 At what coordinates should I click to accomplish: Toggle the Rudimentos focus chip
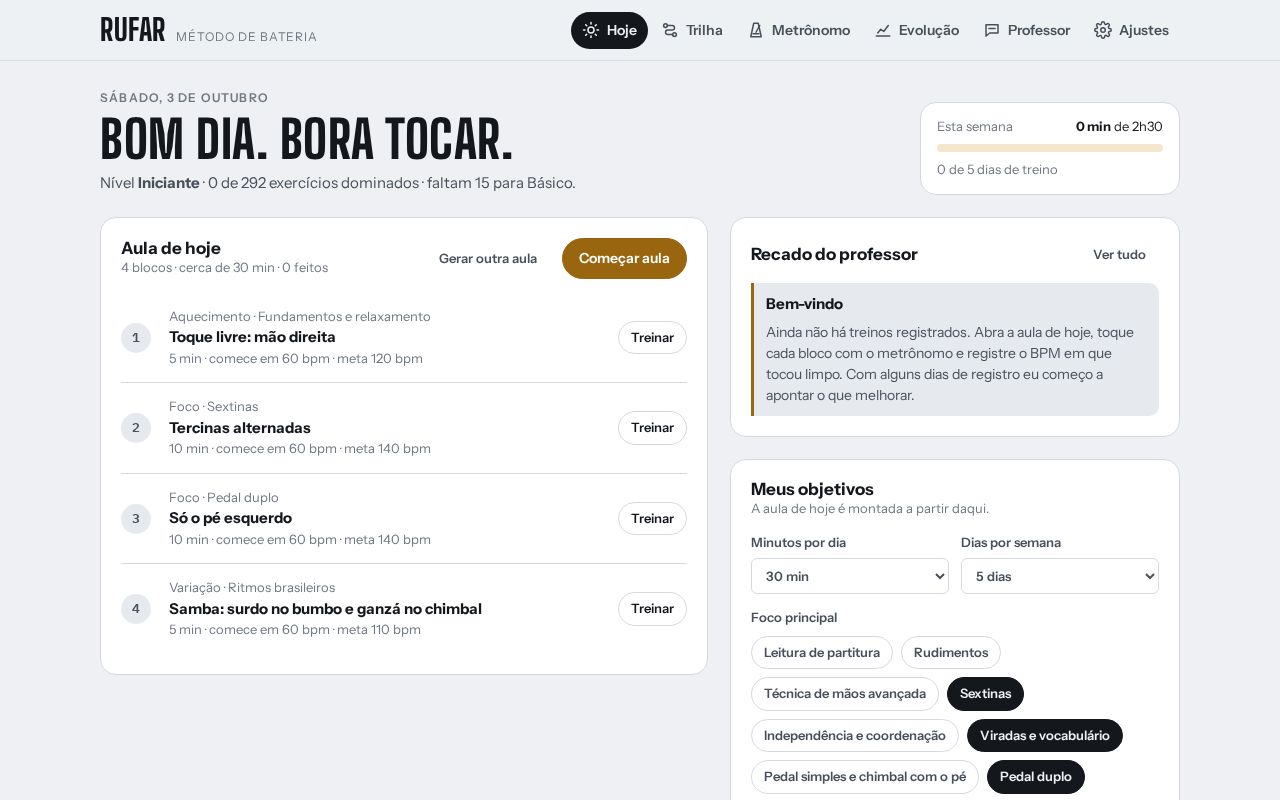(951, 653)
